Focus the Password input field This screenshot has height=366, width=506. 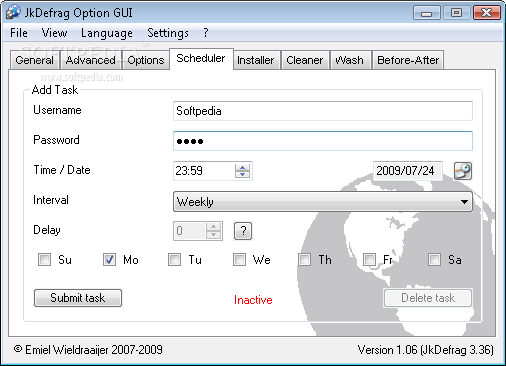(323, 141)
